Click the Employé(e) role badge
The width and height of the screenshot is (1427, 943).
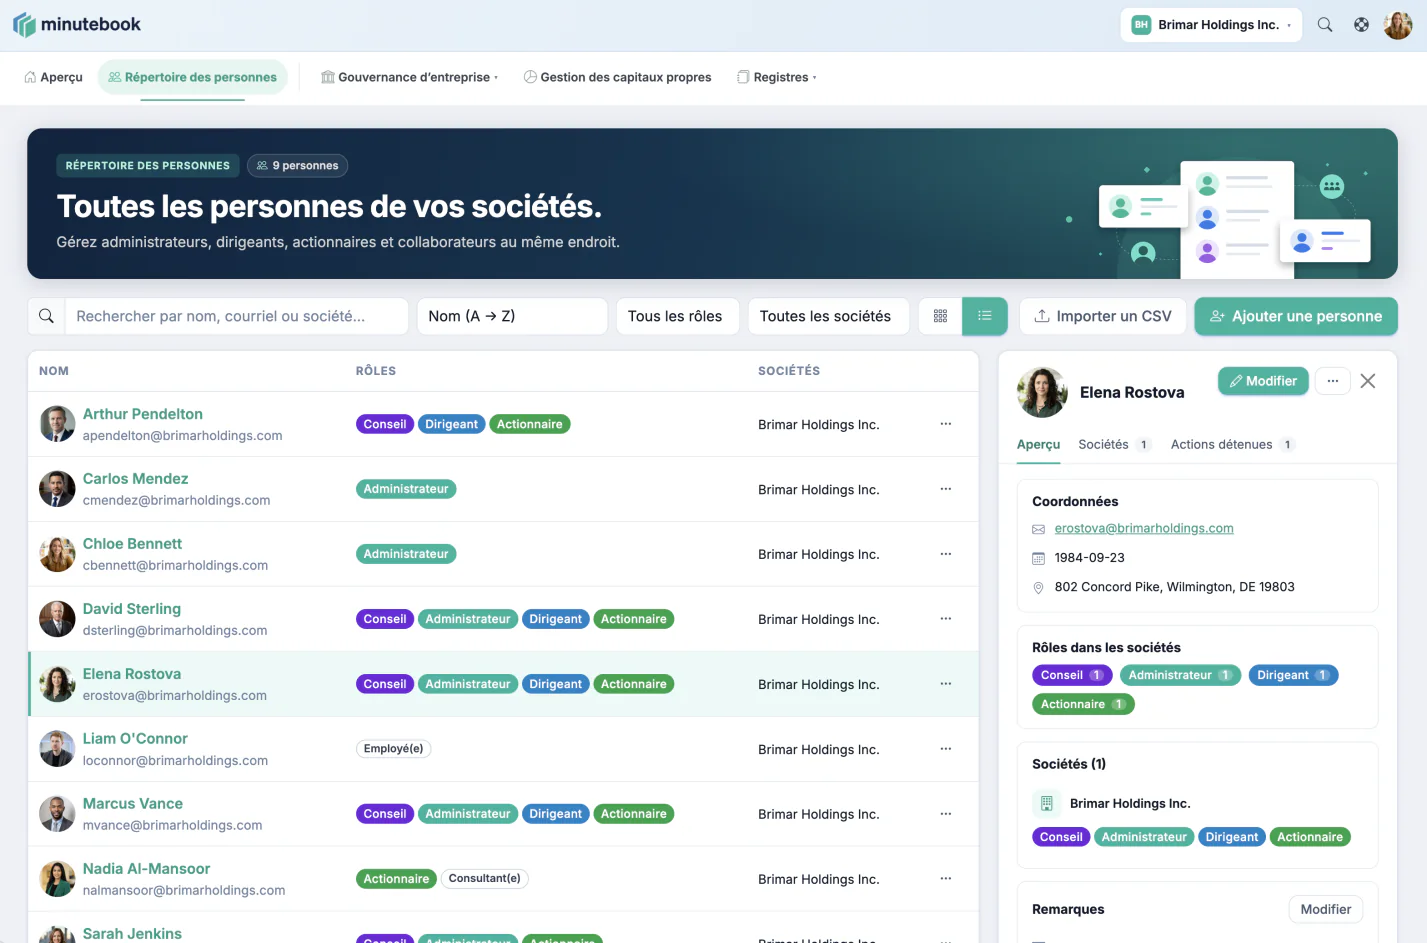coord(394,749)
